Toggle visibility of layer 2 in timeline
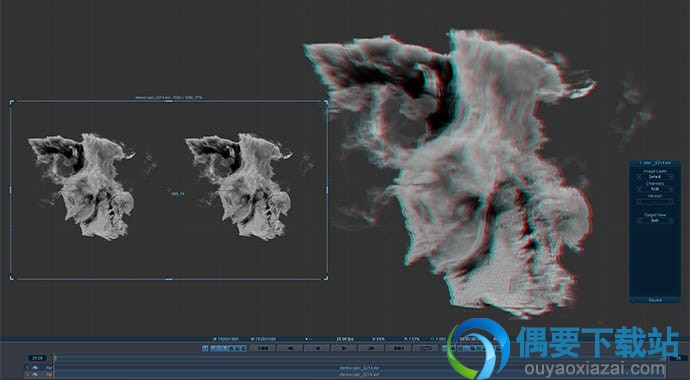The width and height of the screenshot is (690, 380). [34, 374]
